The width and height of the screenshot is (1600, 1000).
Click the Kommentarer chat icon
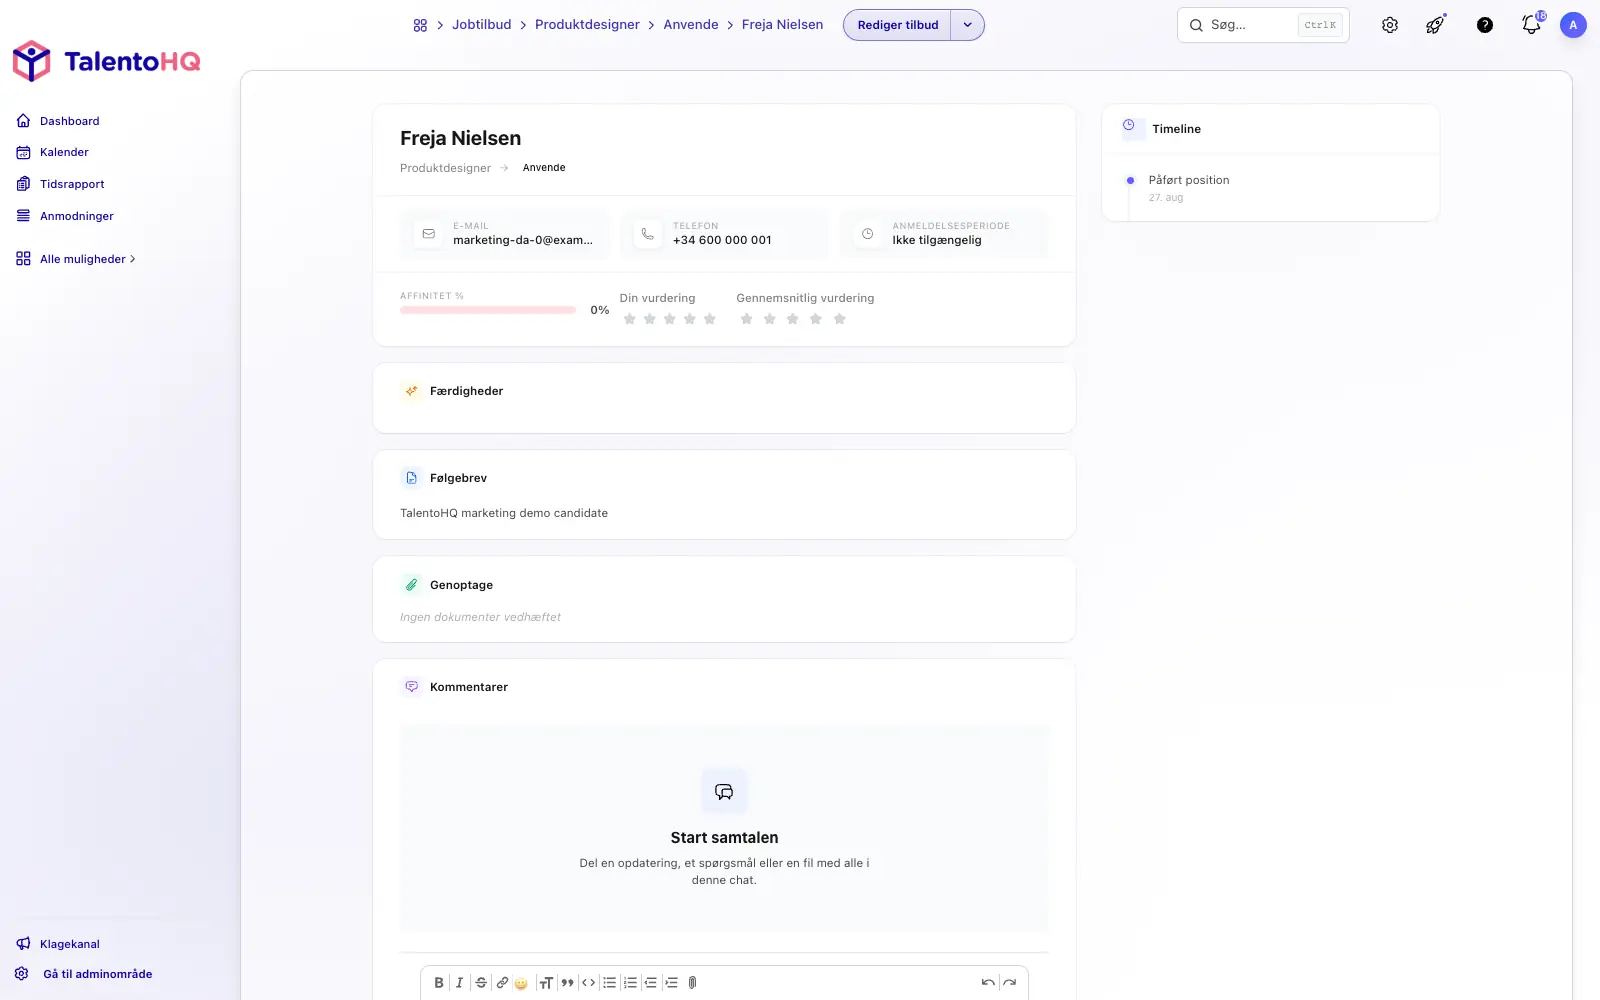[x=411, y=687]
